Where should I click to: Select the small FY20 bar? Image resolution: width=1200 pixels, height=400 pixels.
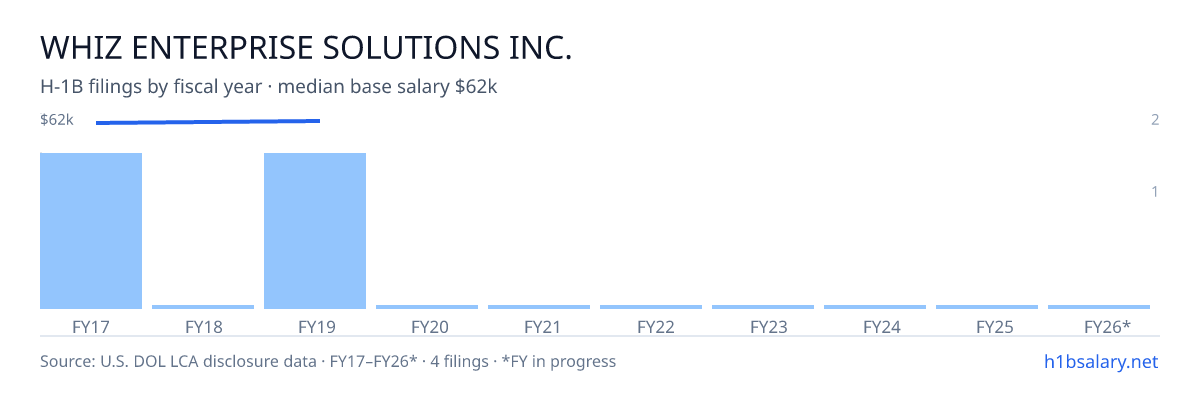pos(427,307)
